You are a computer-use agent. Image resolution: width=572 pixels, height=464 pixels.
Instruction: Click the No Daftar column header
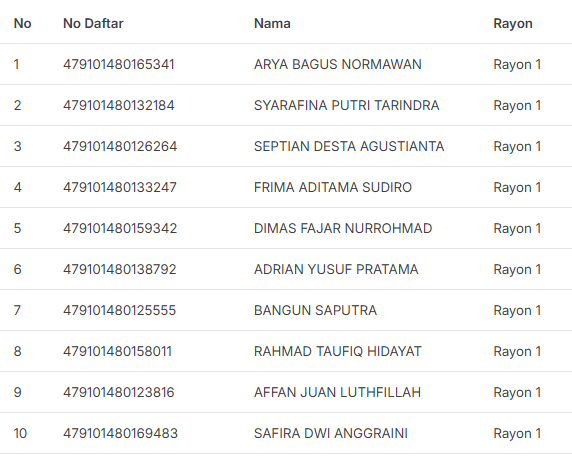[93, 23]
